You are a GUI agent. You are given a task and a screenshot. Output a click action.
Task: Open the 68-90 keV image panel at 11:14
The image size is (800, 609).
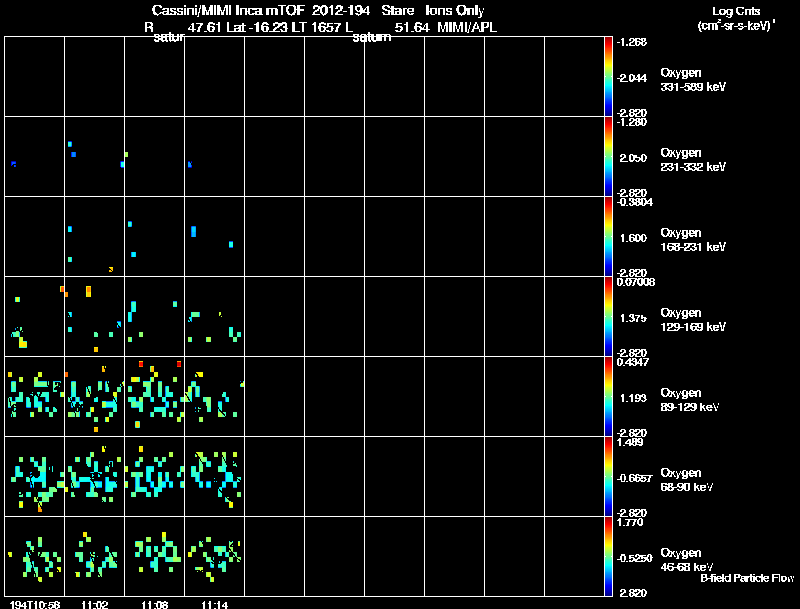214,476
